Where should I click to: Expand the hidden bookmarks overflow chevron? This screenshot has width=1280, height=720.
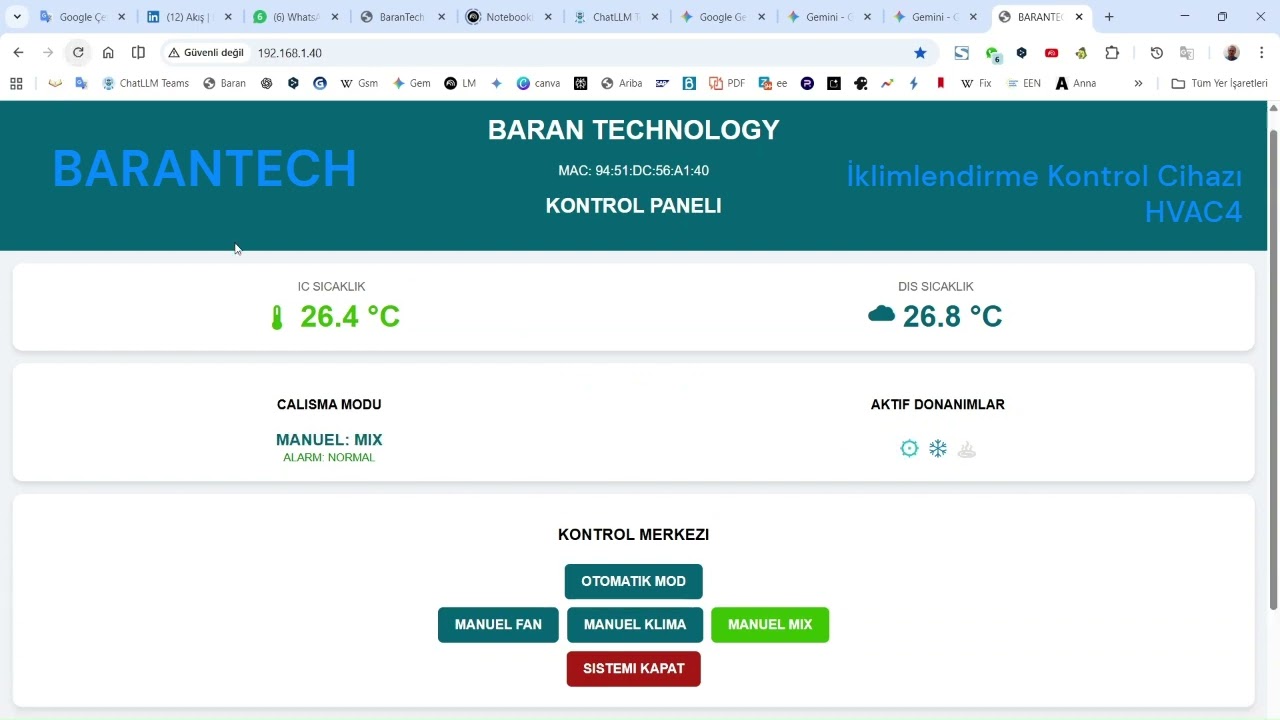(x=1138, y=84)
